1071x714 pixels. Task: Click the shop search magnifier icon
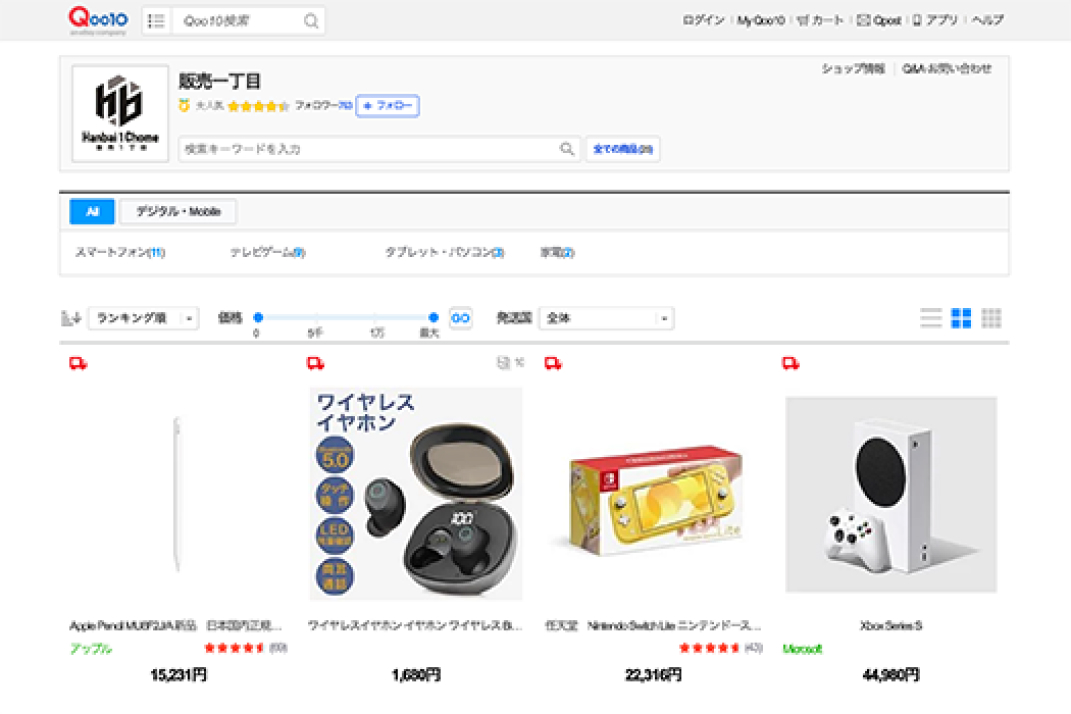[x=567, y=148]
